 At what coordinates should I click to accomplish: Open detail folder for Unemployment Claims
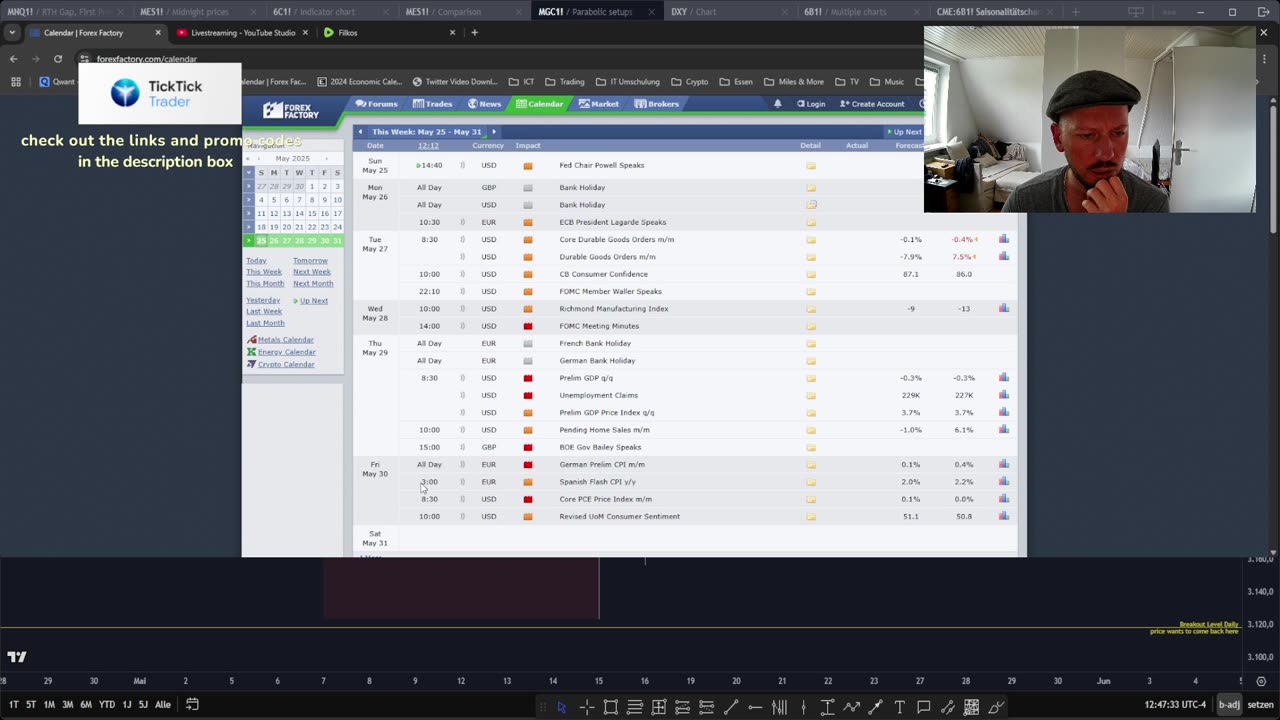(811, 395)
